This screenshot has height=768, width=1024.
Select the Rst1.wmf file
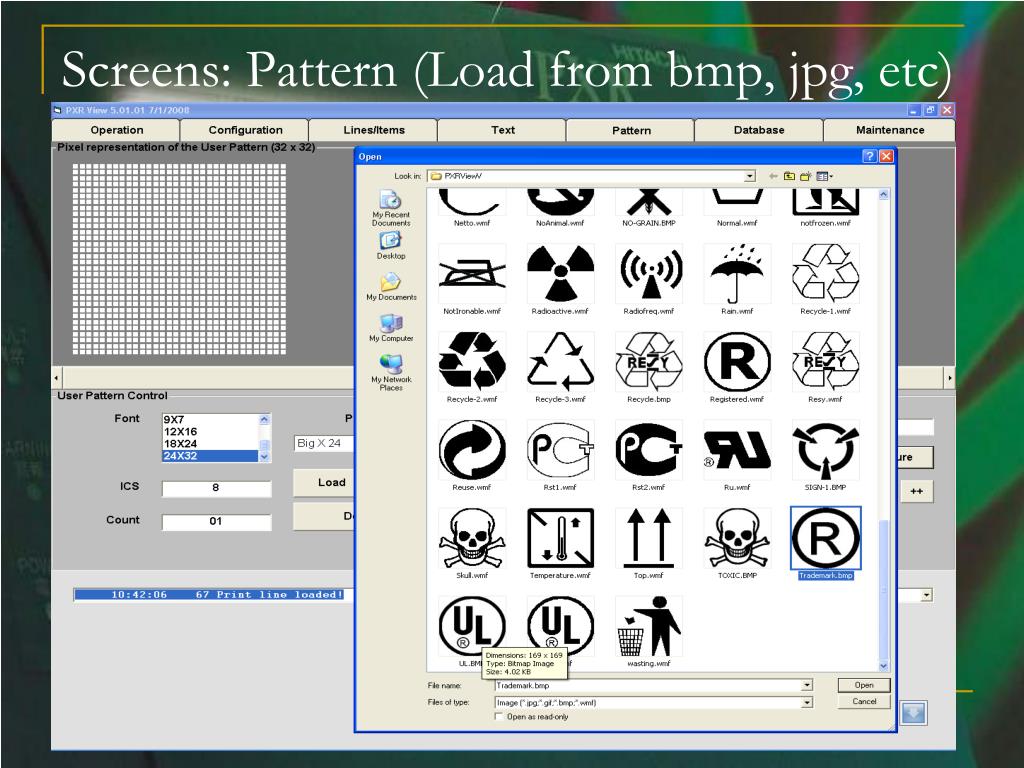(560, 456)
